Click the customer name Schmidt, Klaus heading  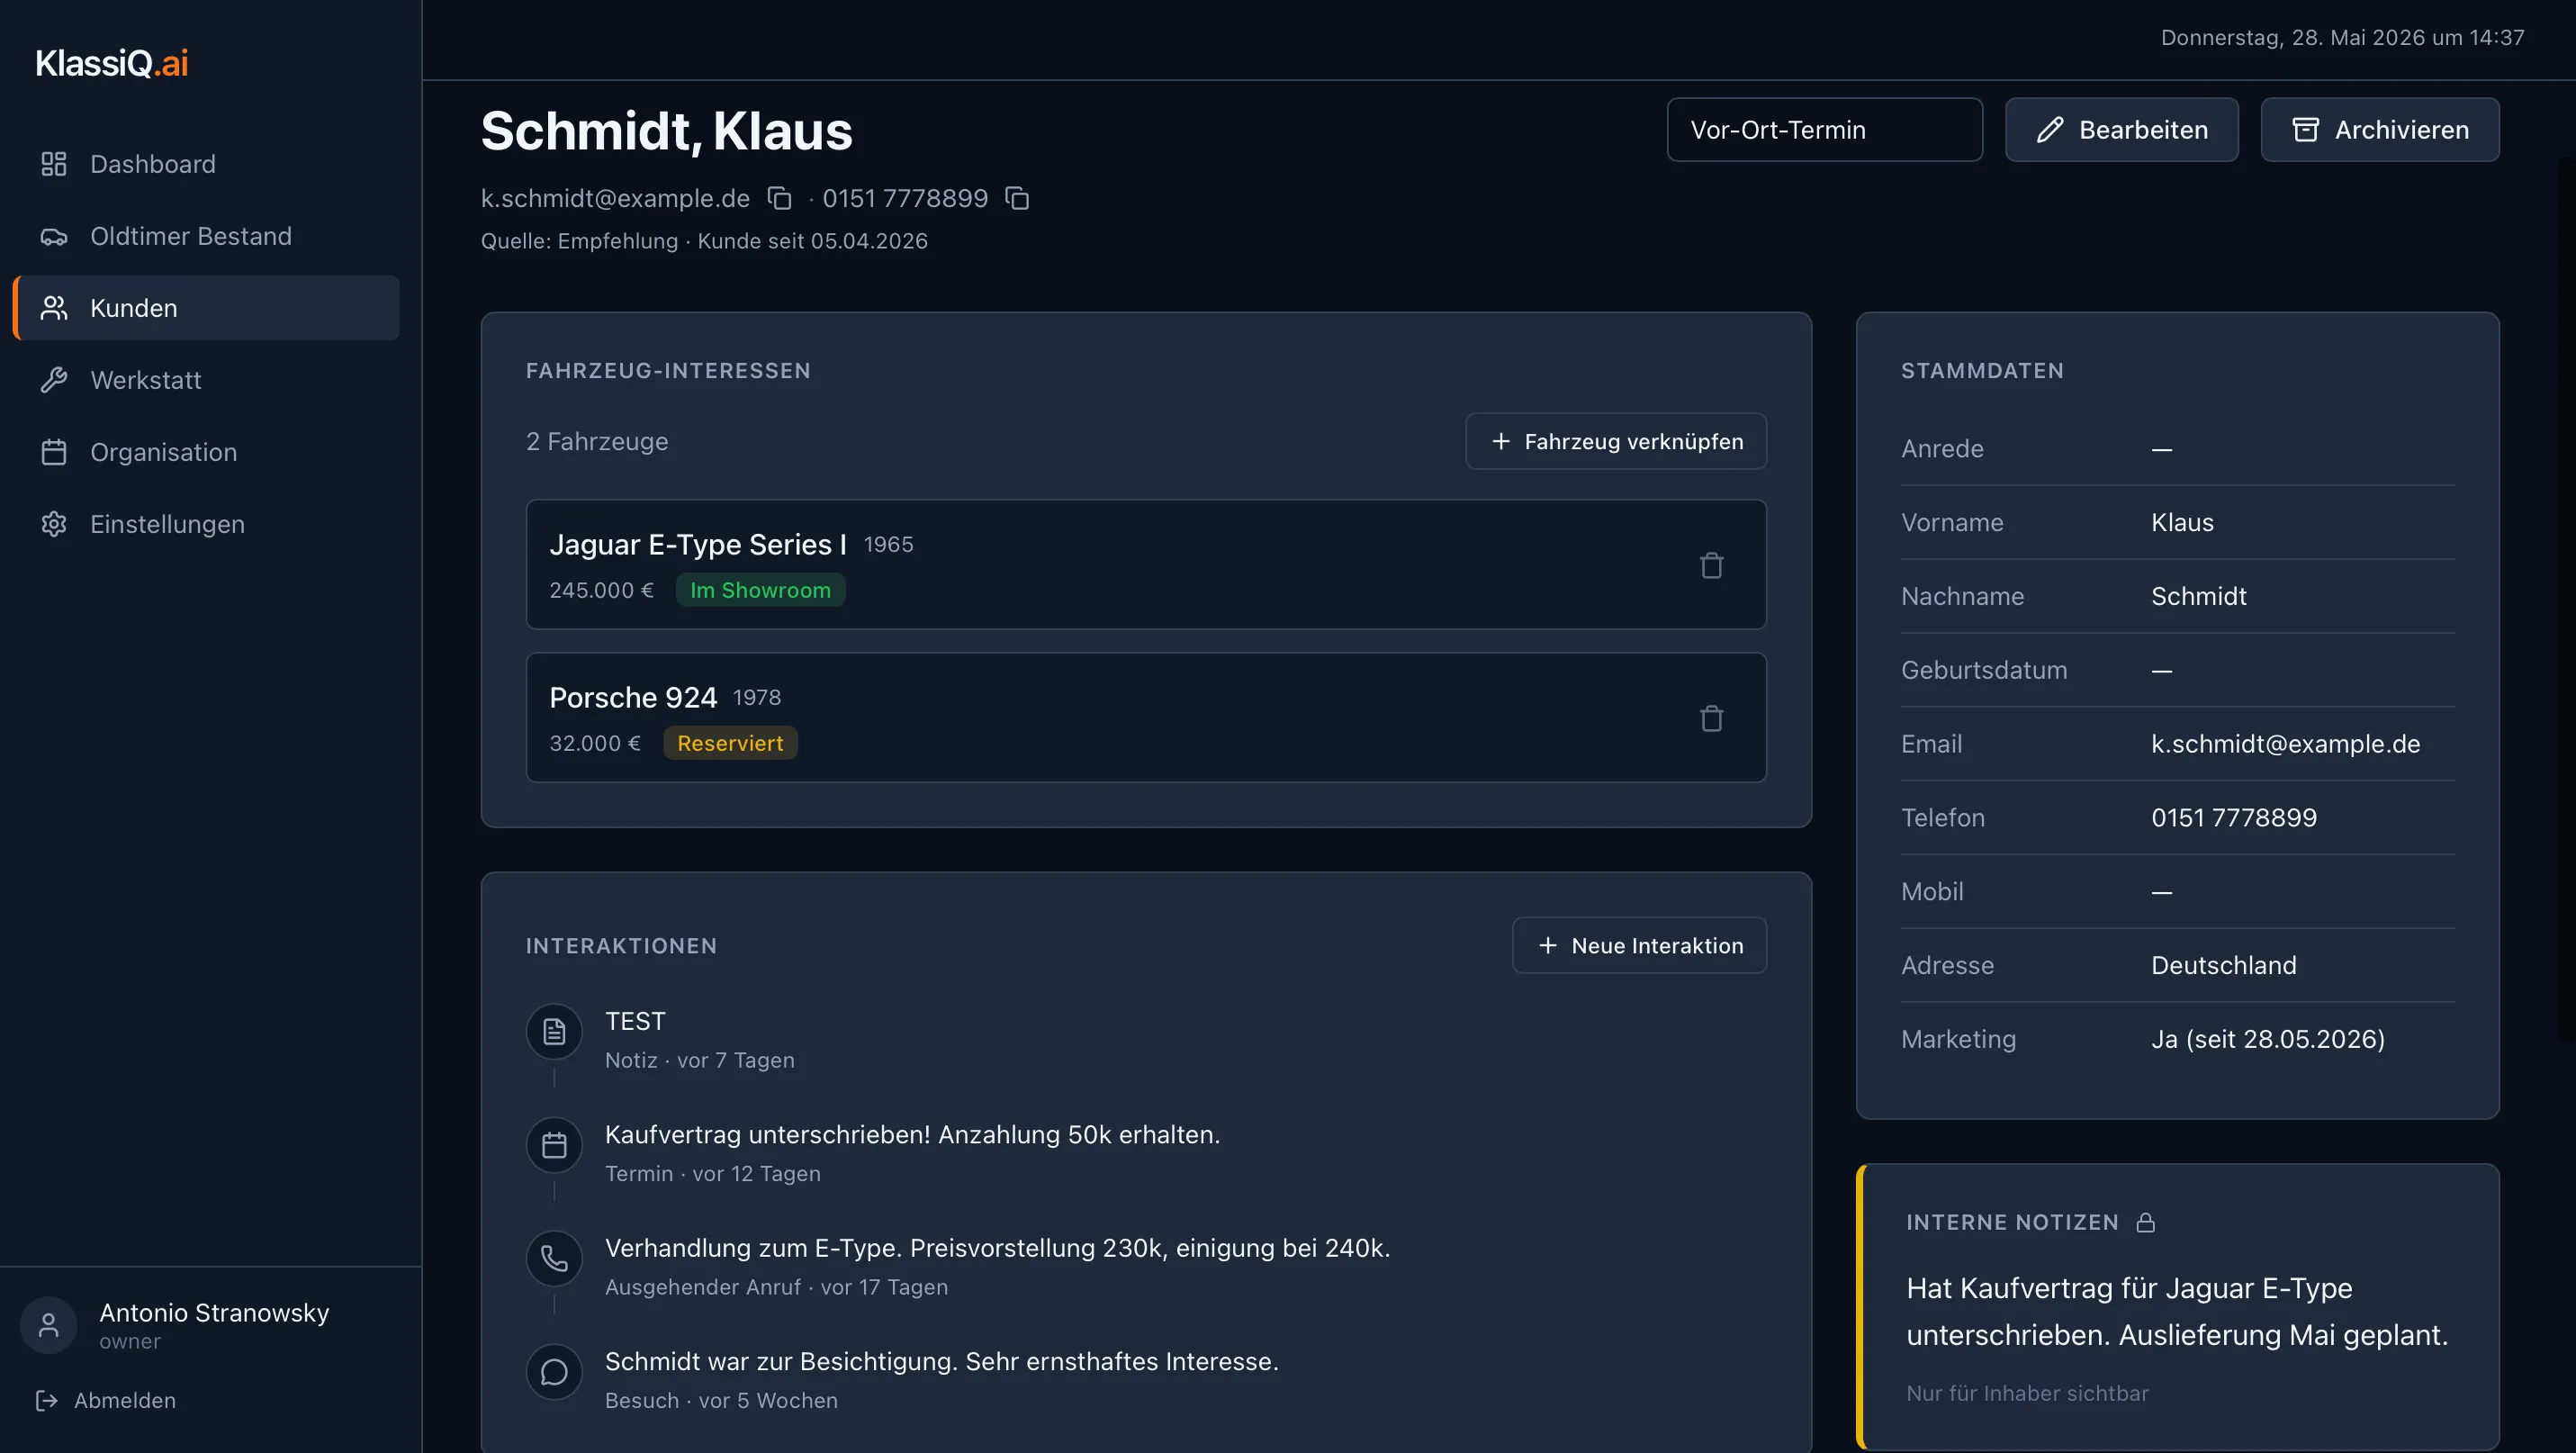666,131
